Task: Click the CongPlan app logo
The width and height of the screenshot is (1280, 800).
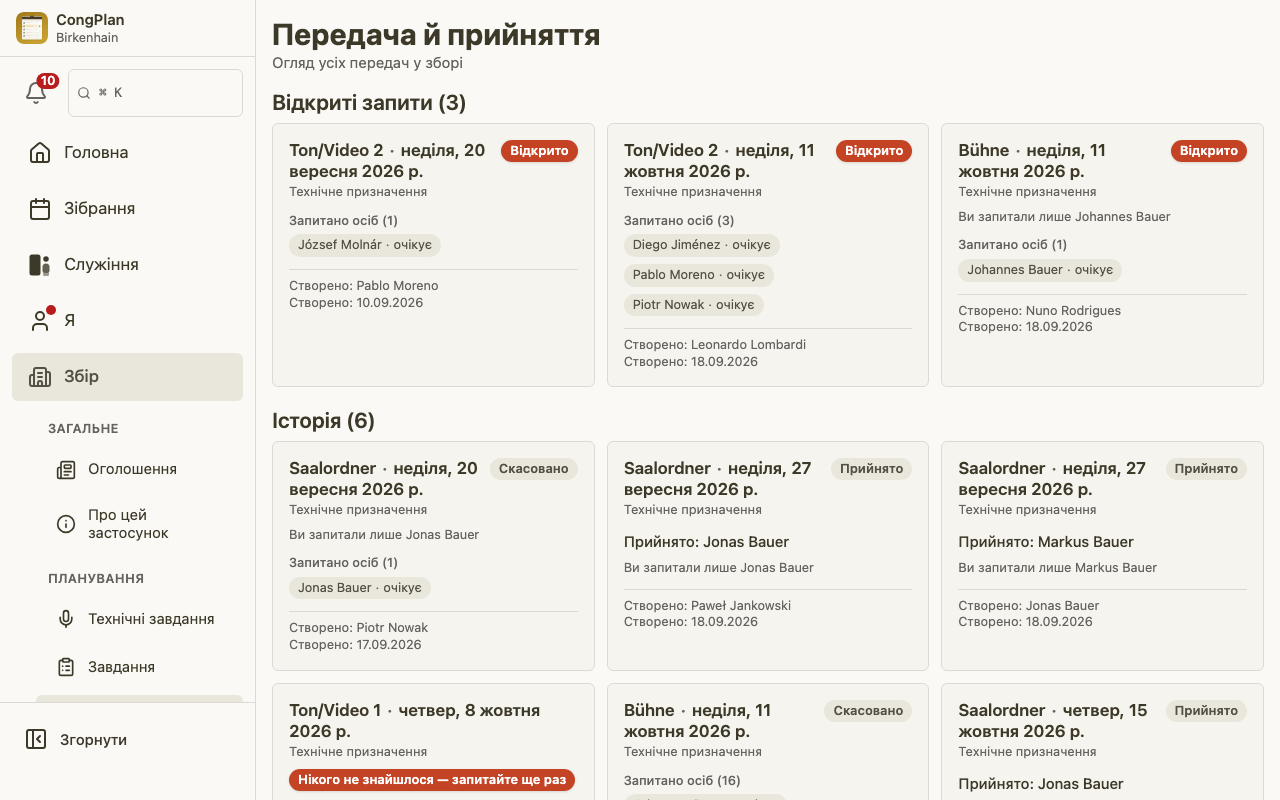Action: tap(32, 28)
